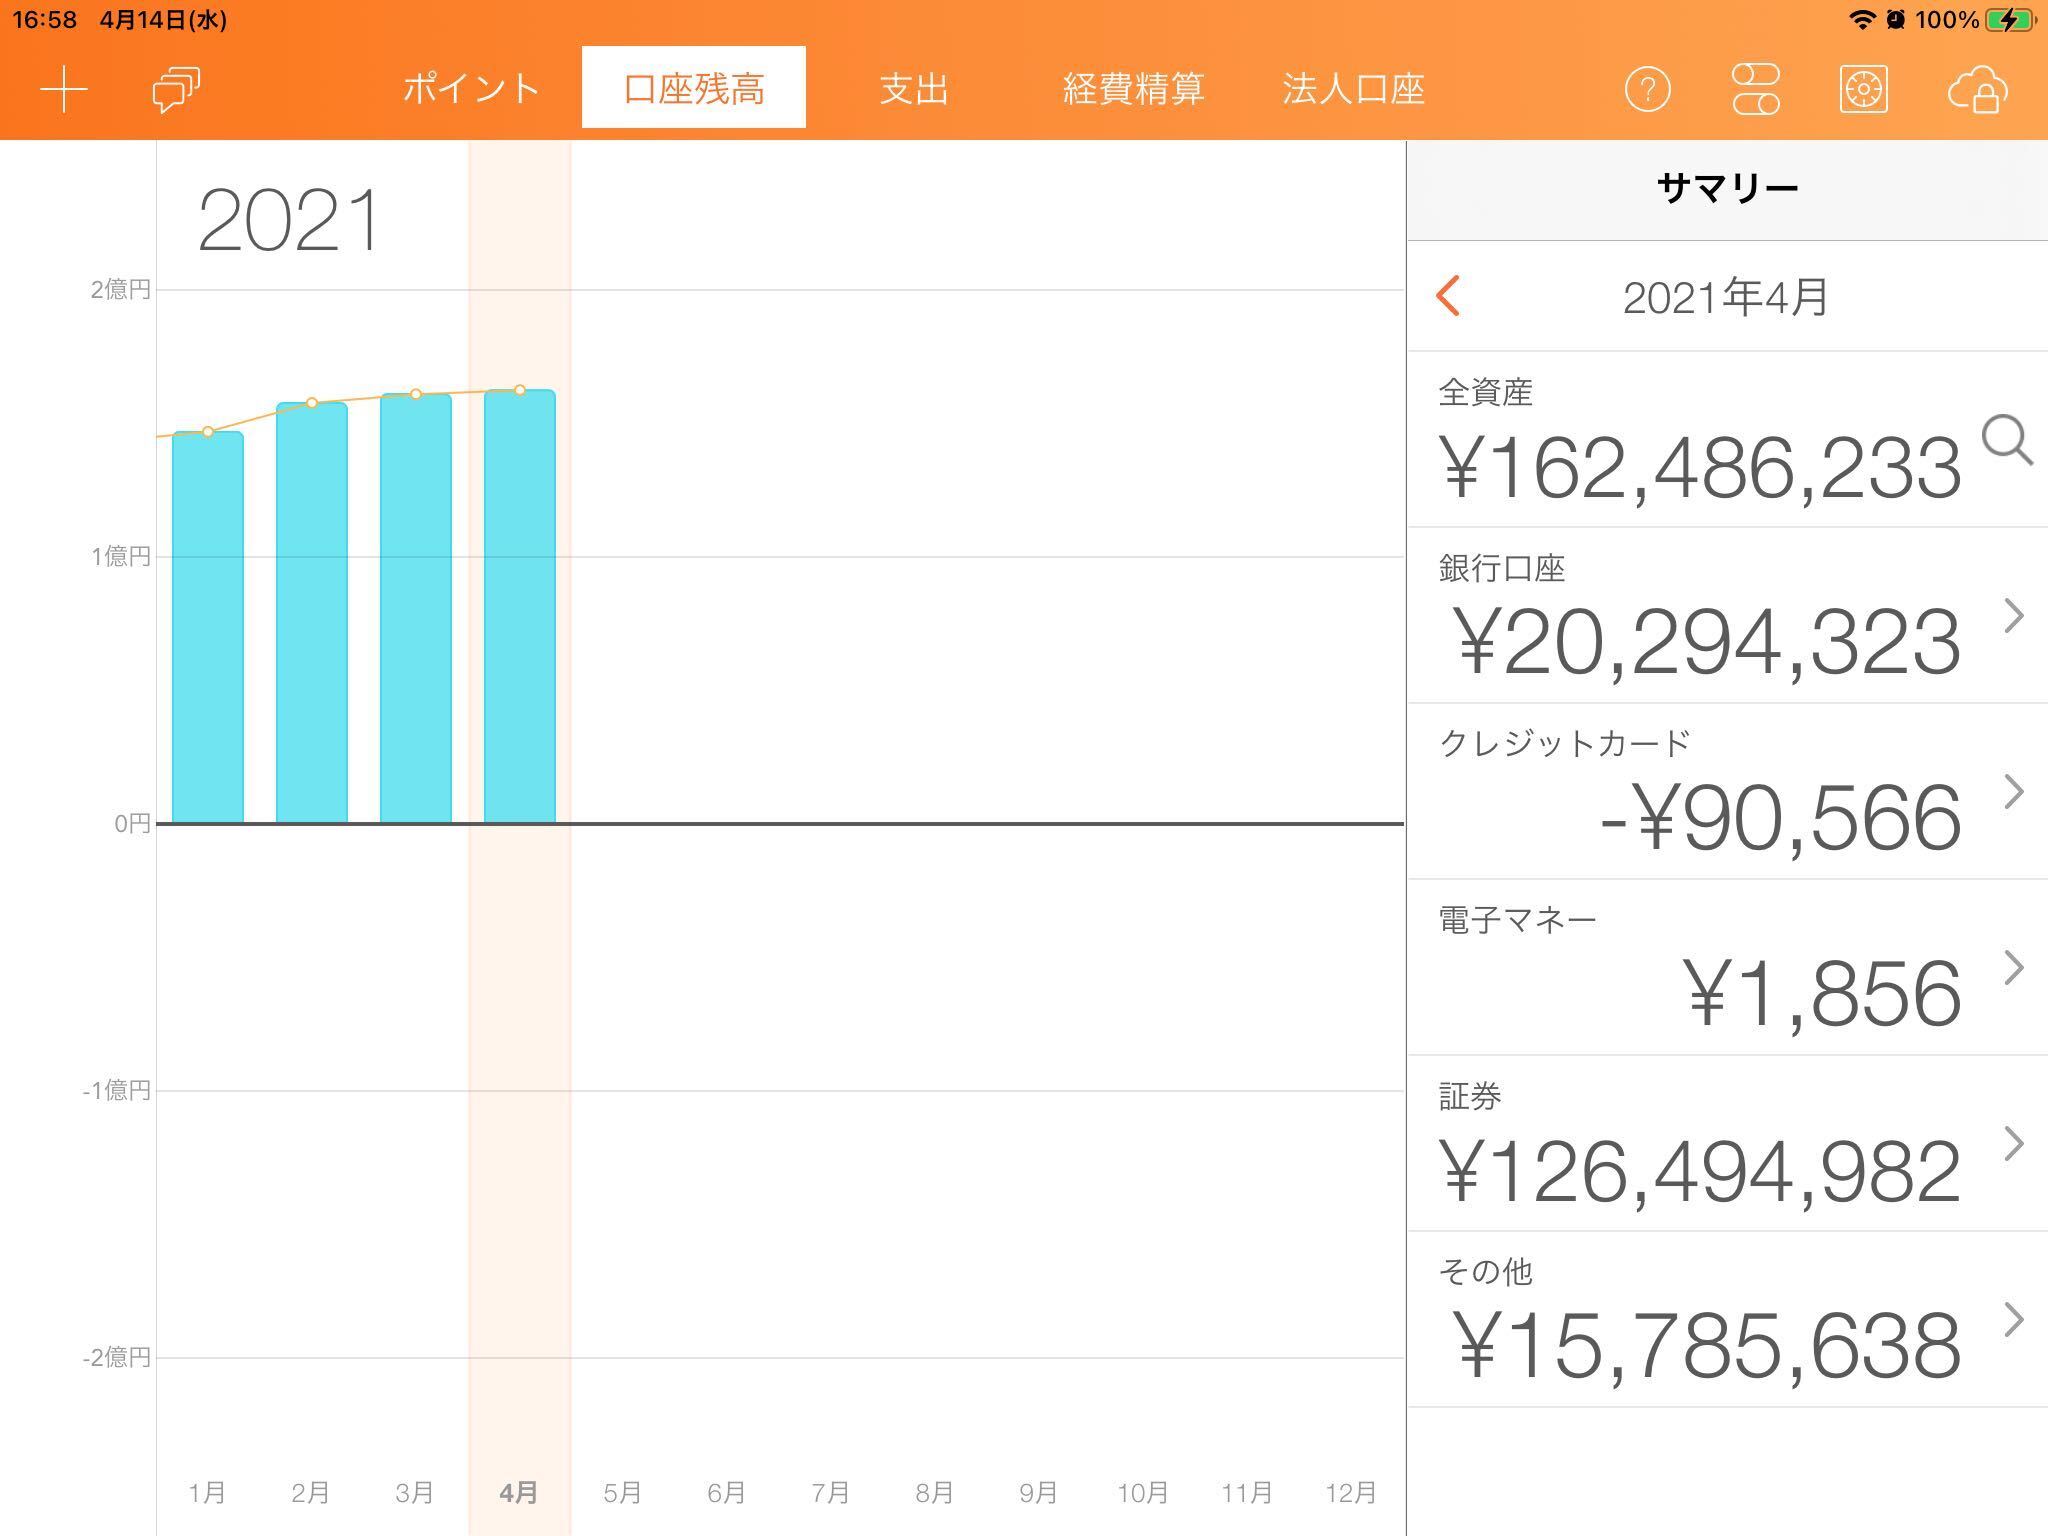2048x1536 pixels.
Task: Select the 1月 bar in chart
Action: point(208,628)
